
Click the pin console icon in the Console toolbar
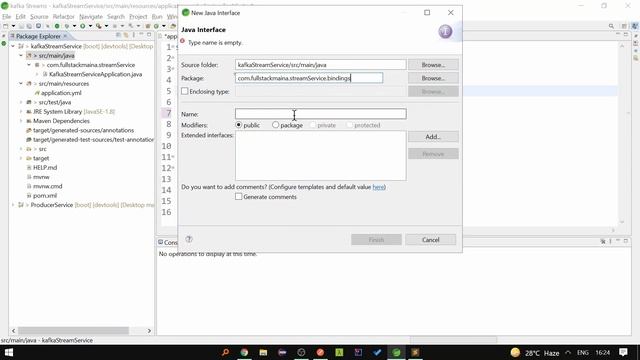pos(603,241)
